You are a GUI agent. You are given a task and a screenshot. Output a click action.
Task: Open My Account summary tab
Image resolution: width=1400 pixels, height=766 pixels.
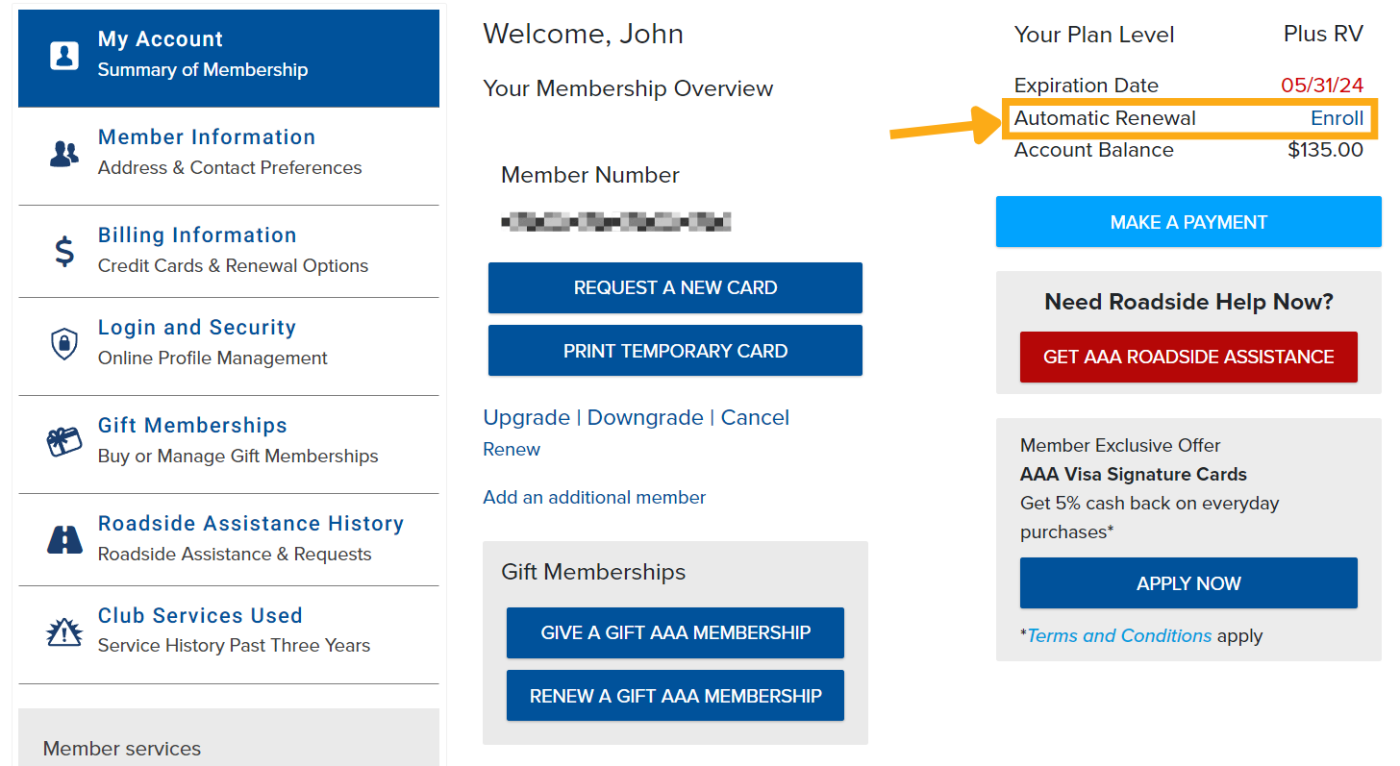(229, 58)
